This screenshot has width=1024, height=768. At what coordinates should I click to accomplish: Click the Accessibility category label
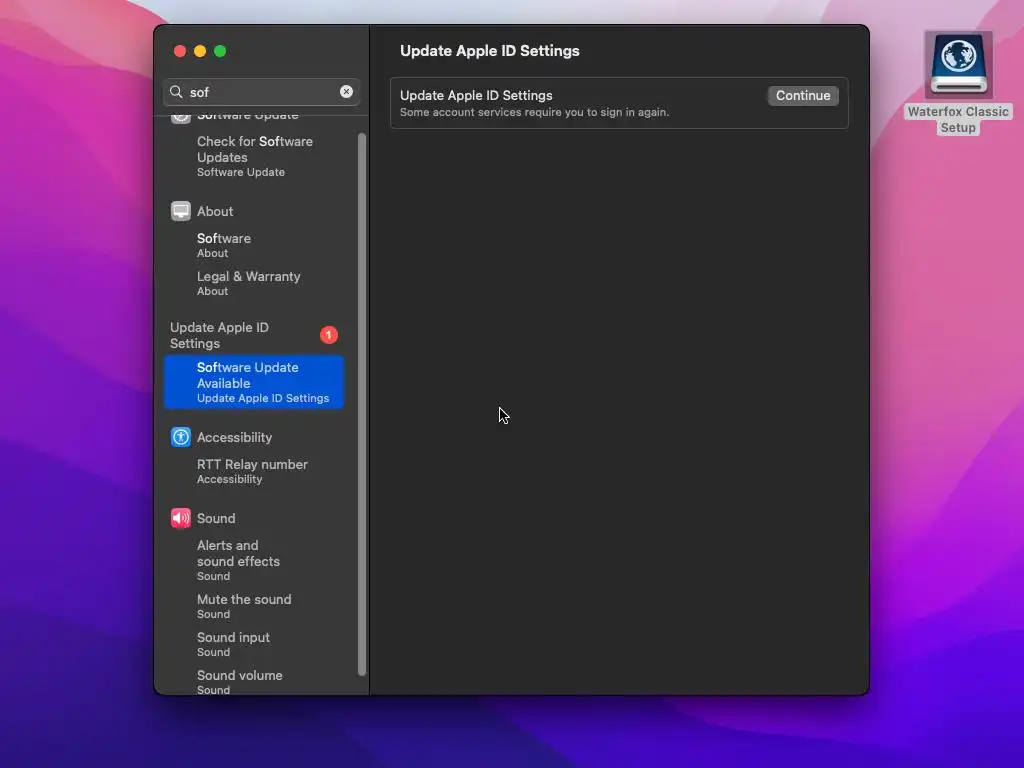click(x=234, y=437)
